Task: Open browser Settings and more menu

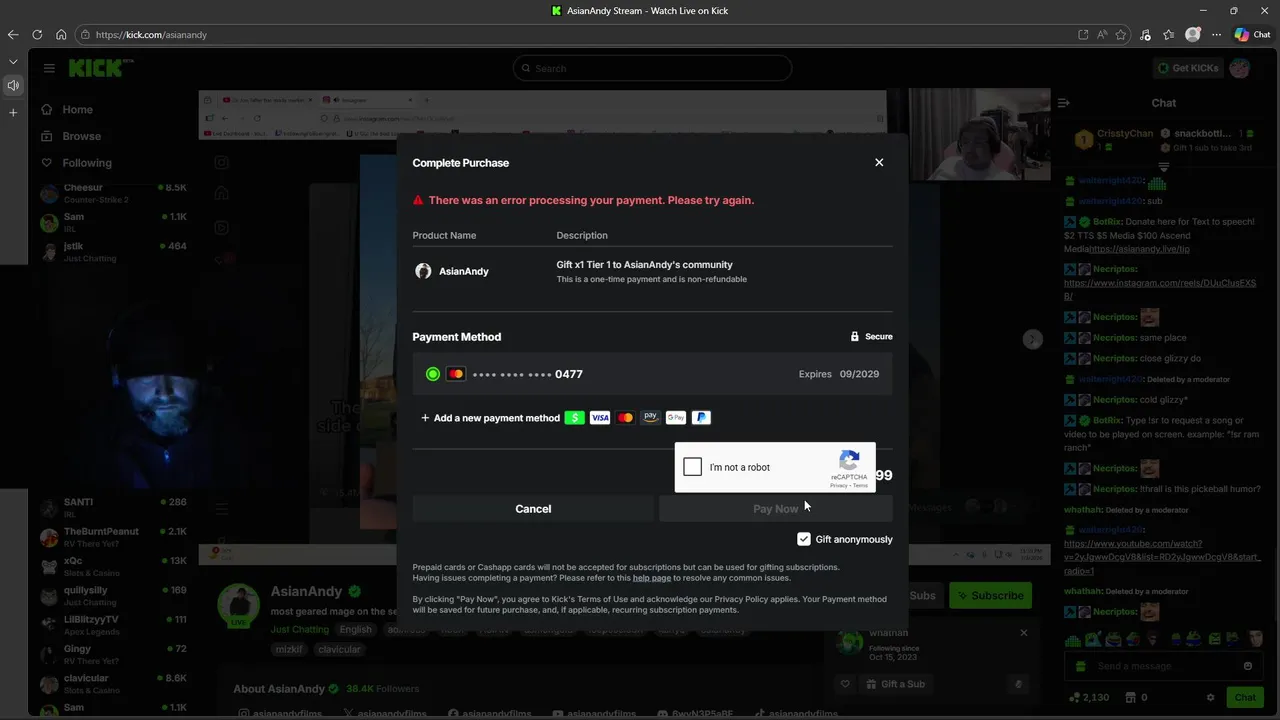Action: coord(1216,34)
